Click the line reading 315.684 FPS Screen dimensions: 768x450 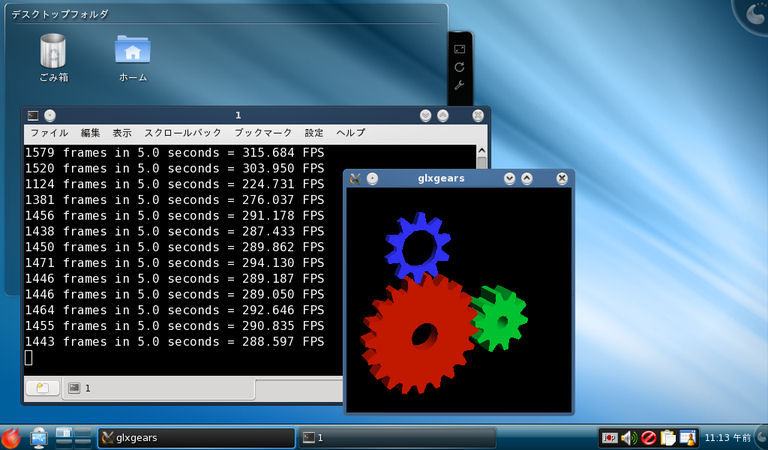[174, 153]
